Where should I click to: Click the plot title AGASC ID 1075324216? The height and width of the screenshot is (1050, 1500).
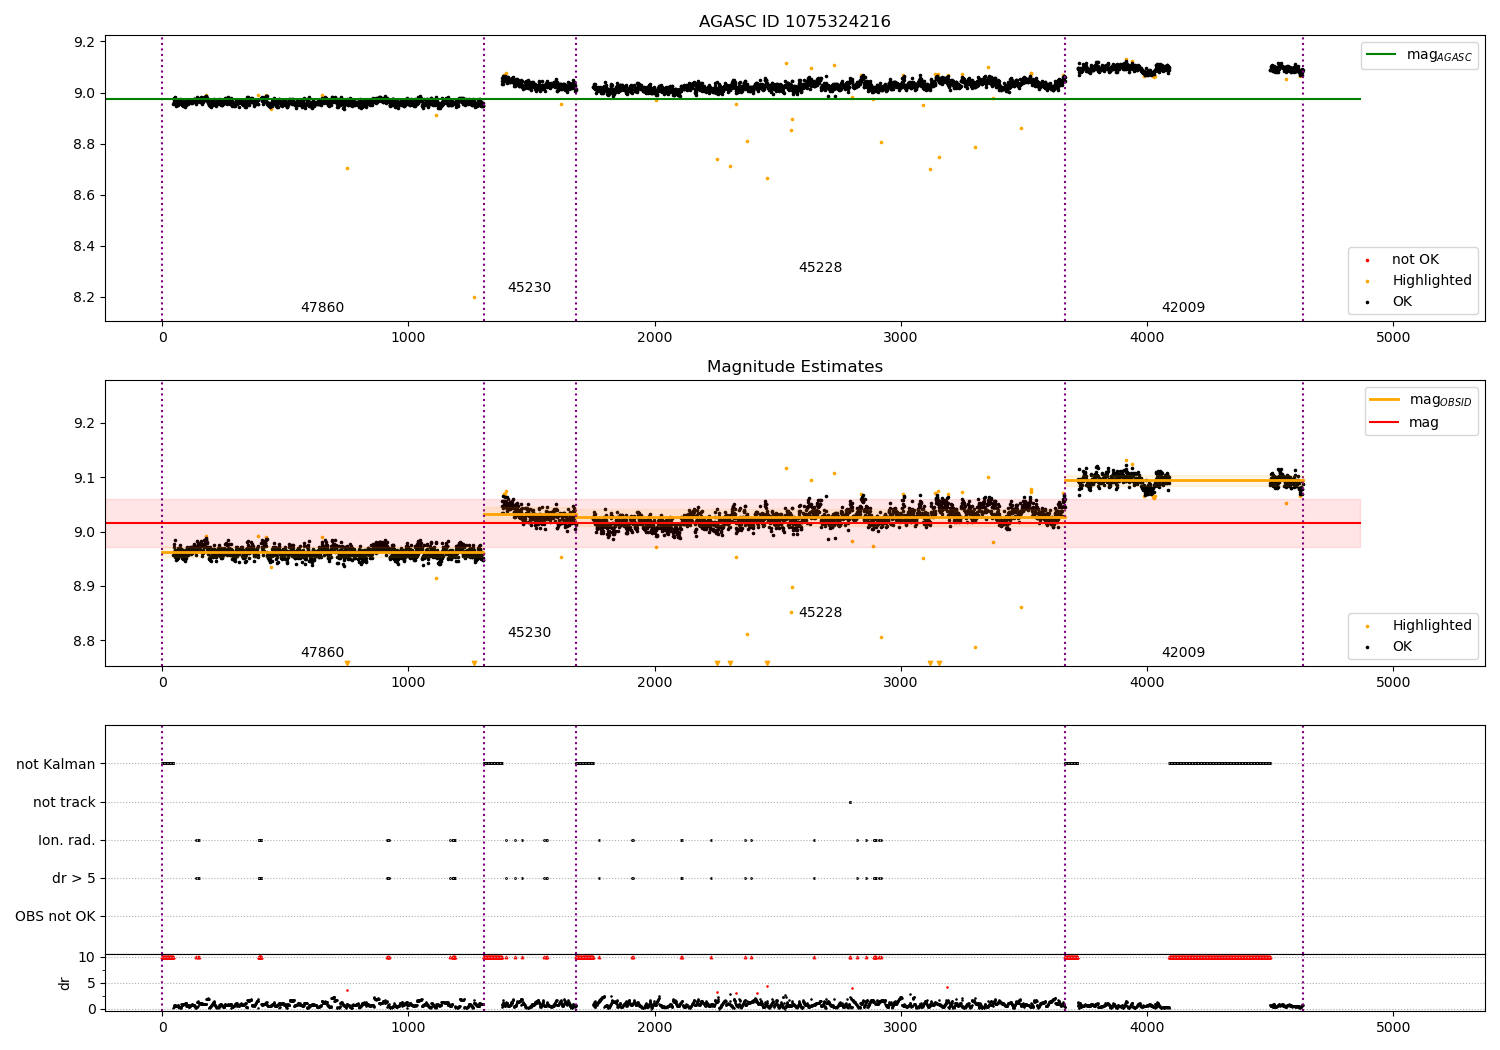794,22
